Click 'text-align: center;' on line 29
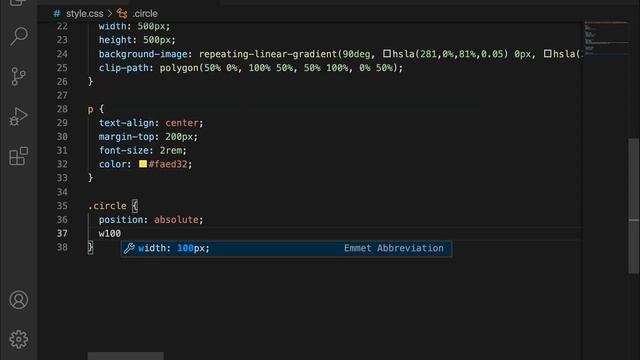This screenshot has width=640, height=360. coord(151,123)
